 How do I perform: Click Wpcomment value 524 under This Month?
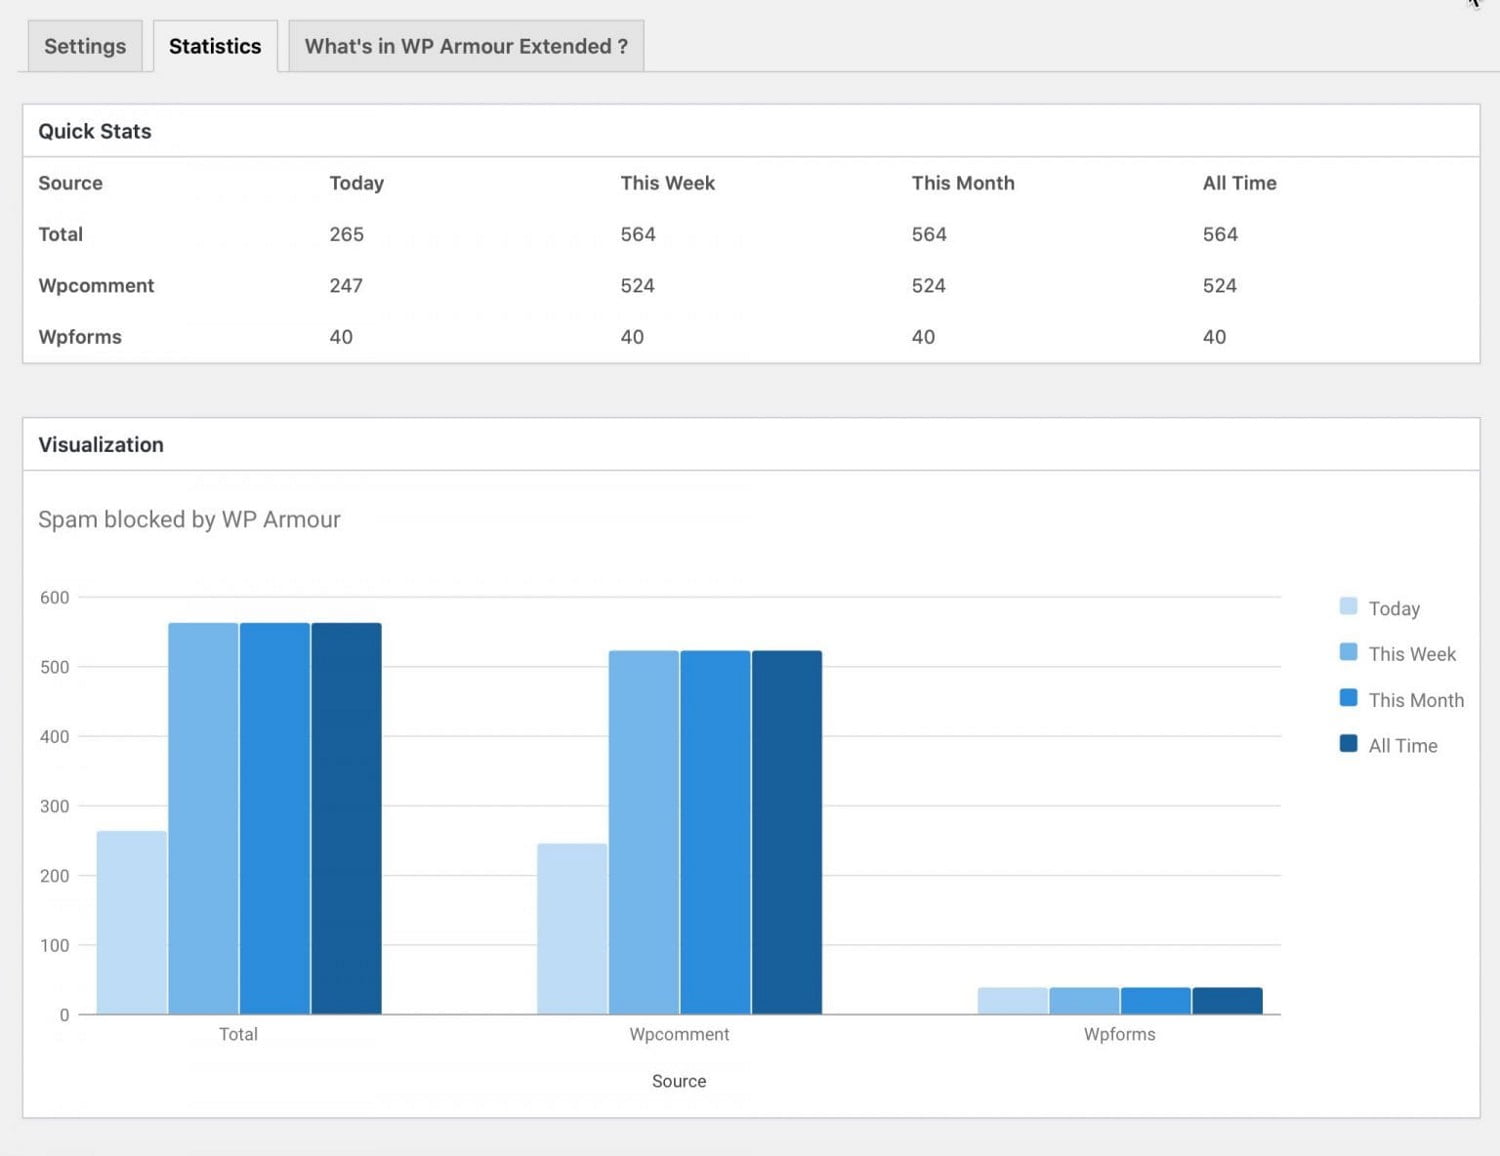coord(928,286)
